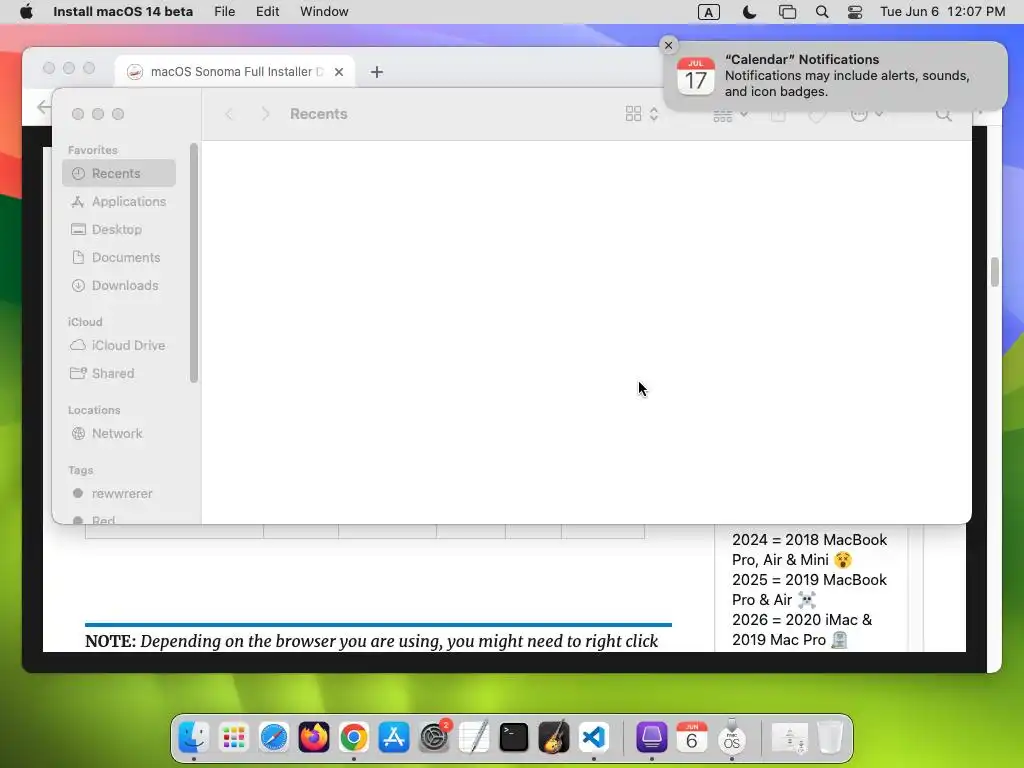Image resolution: width=1024 pixels, height=768 pixels.
Task: Open Control Center in the menu bar
Action: (x=855, y=12)
